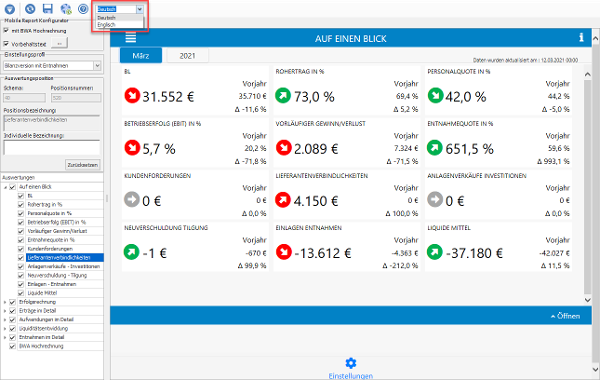
Task: Open Einstellungen gear icon at bottom
Action: tap(351, 363)
